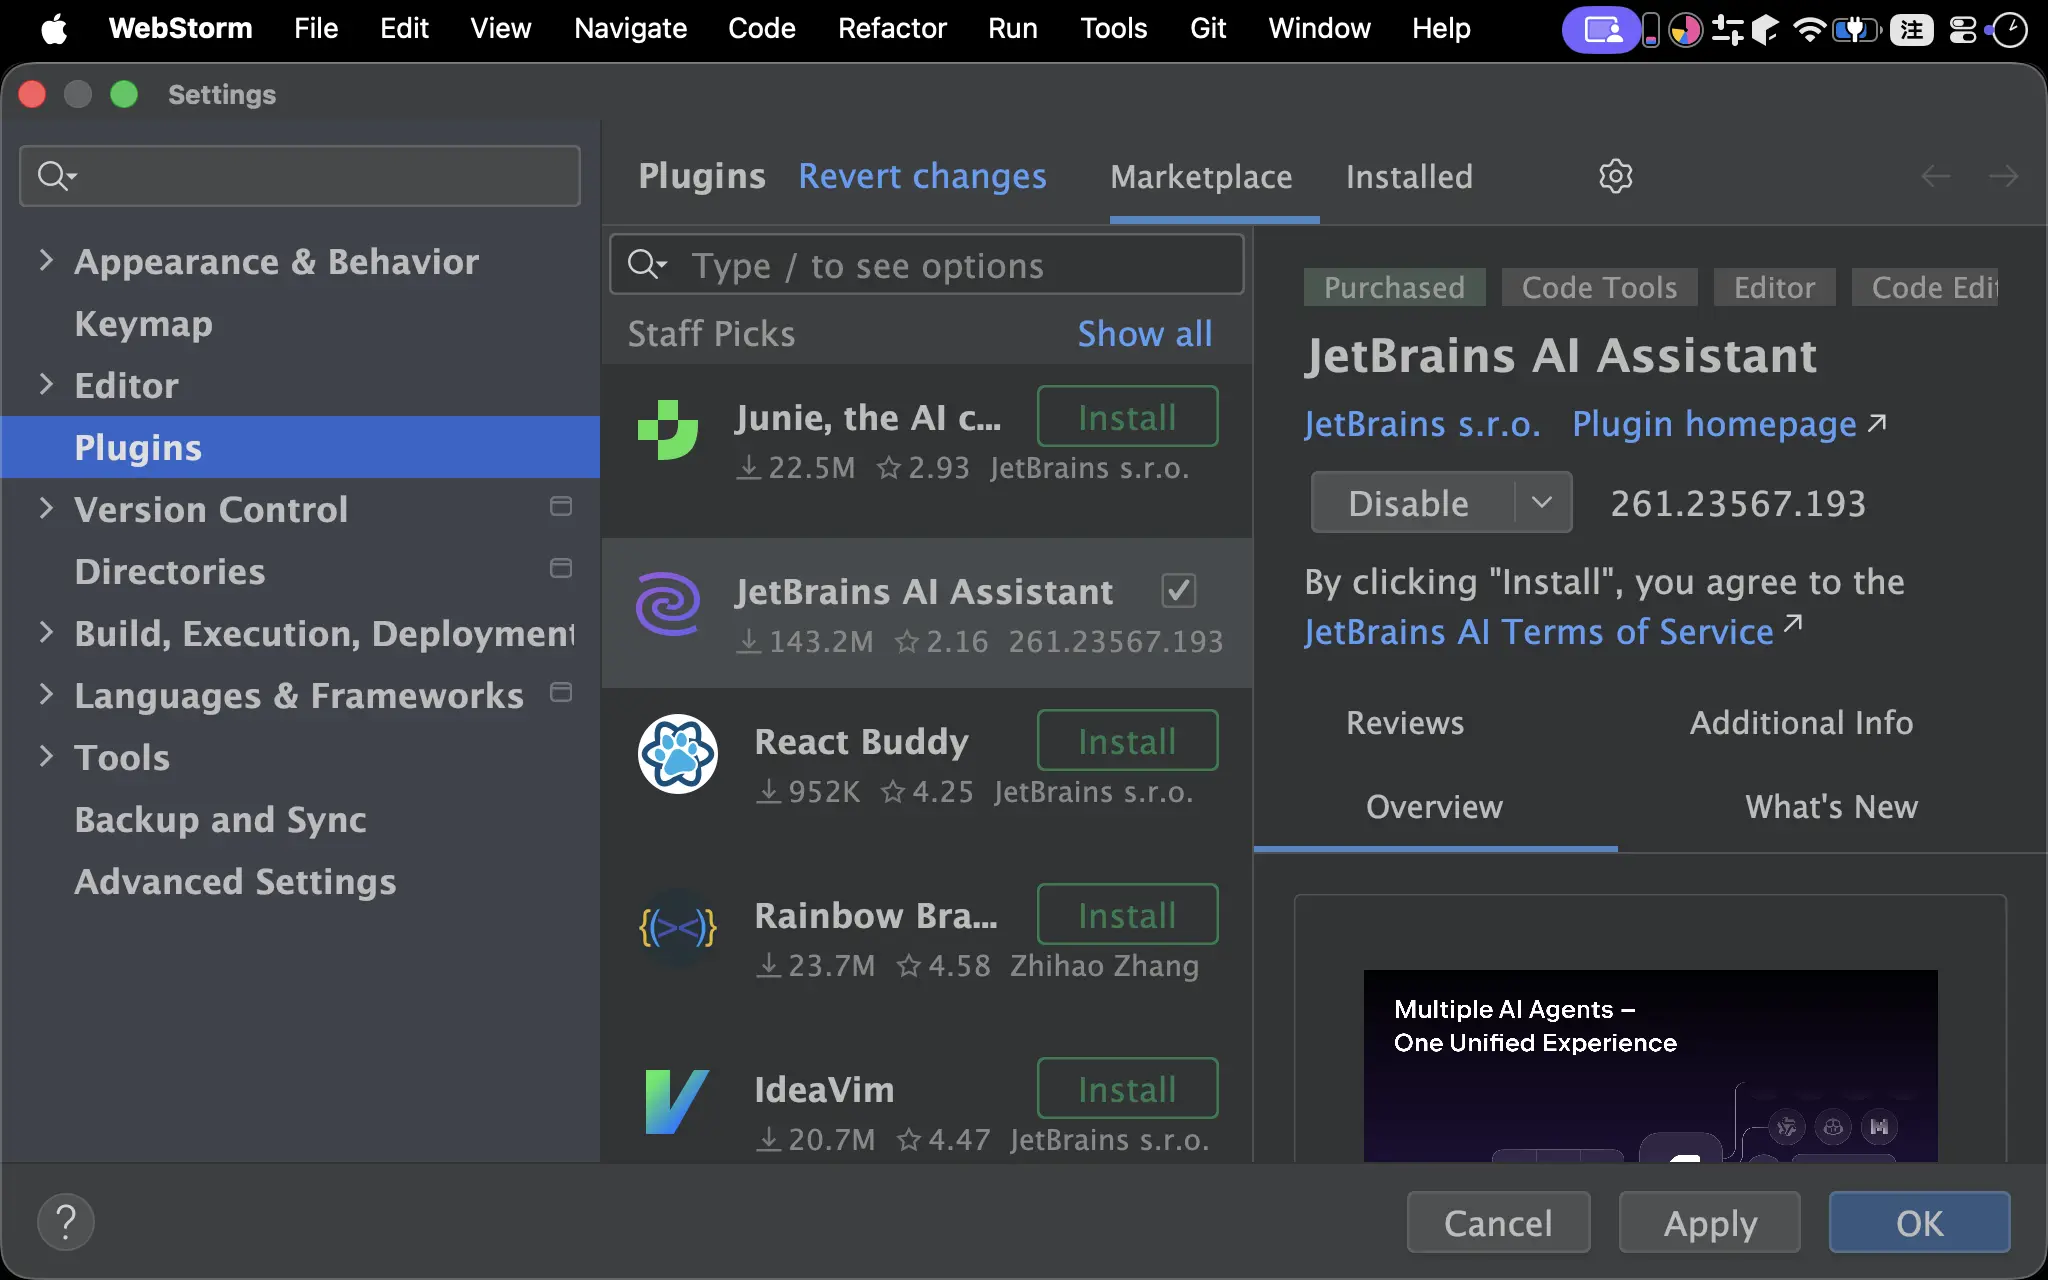This screenshot has width=2048, height=1280.
Task: Expand the Languages & Frameworks section
Action: [46, 695]
